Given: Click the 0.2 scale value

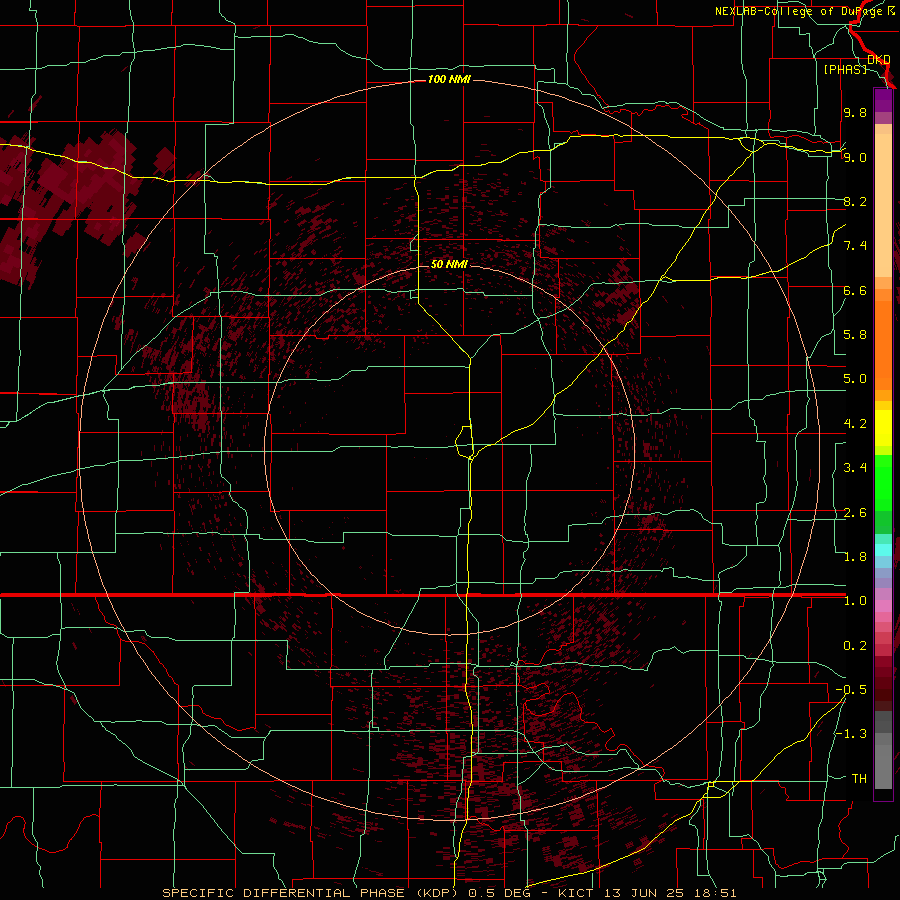Looking at the screenshot, I should [x=855, y=646].
